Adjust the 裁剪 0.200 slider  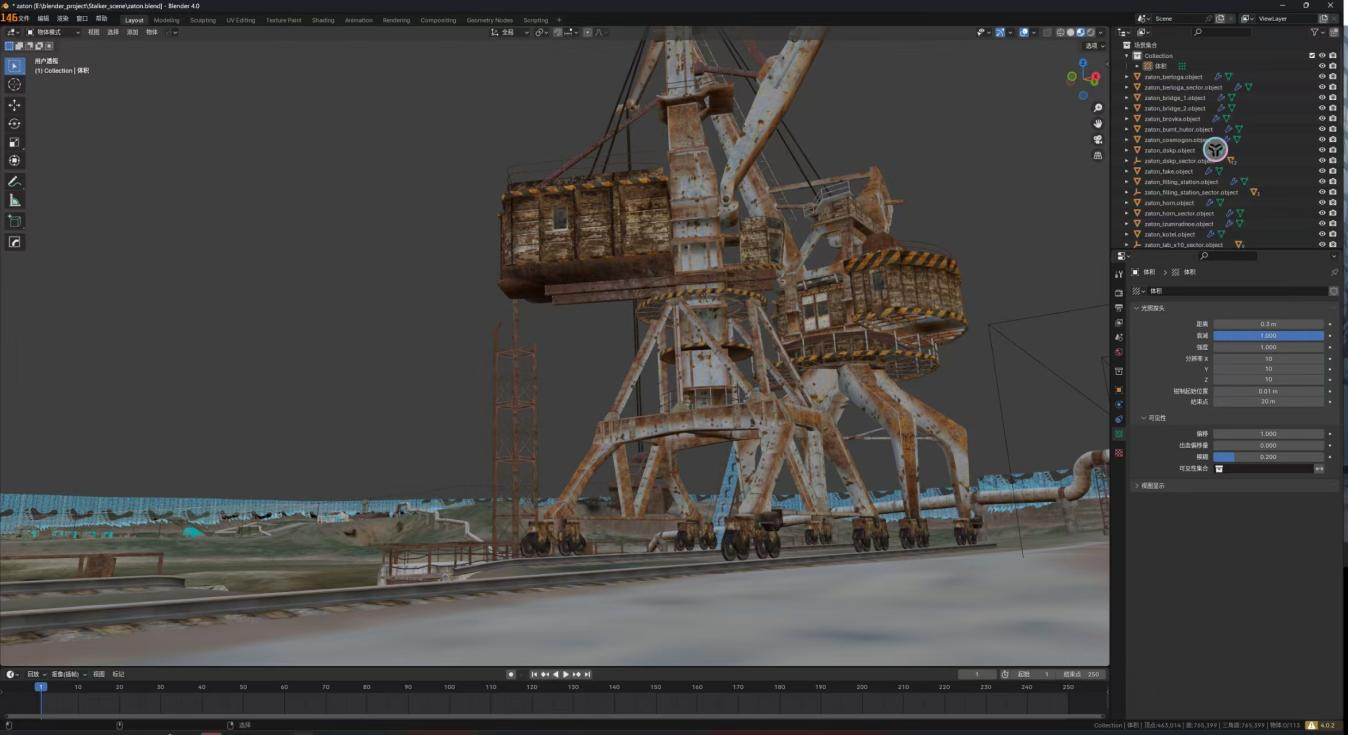point(1268,457)
